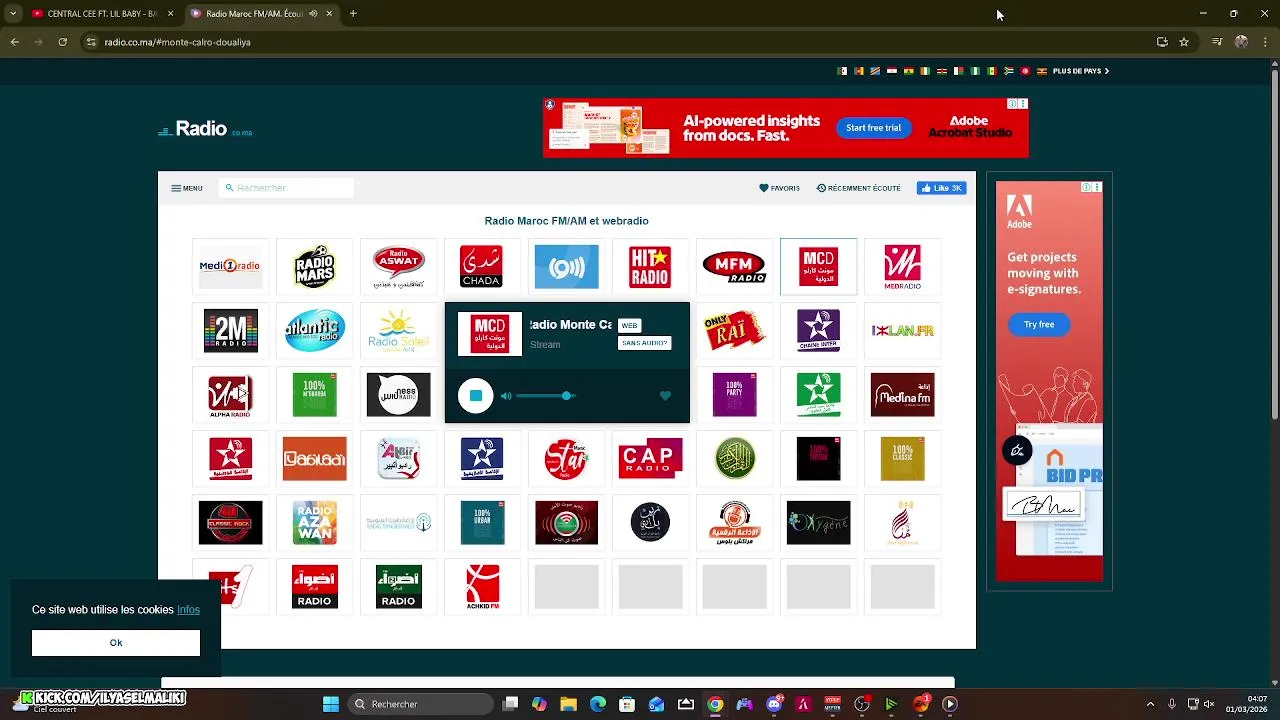Open the Med Radio station tile

point(902,267)
